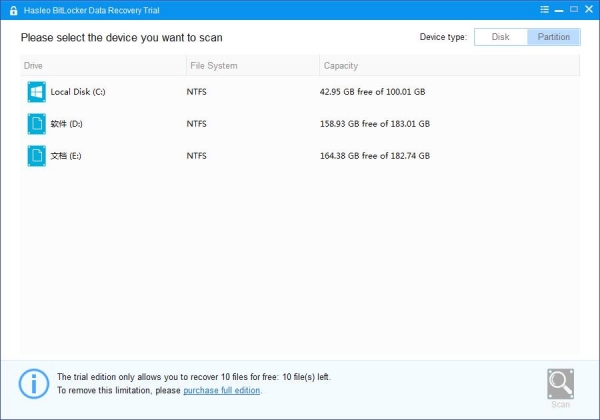
Task: Click the trial edition '10 file(s) left' notice
Action: coord(194,377)
